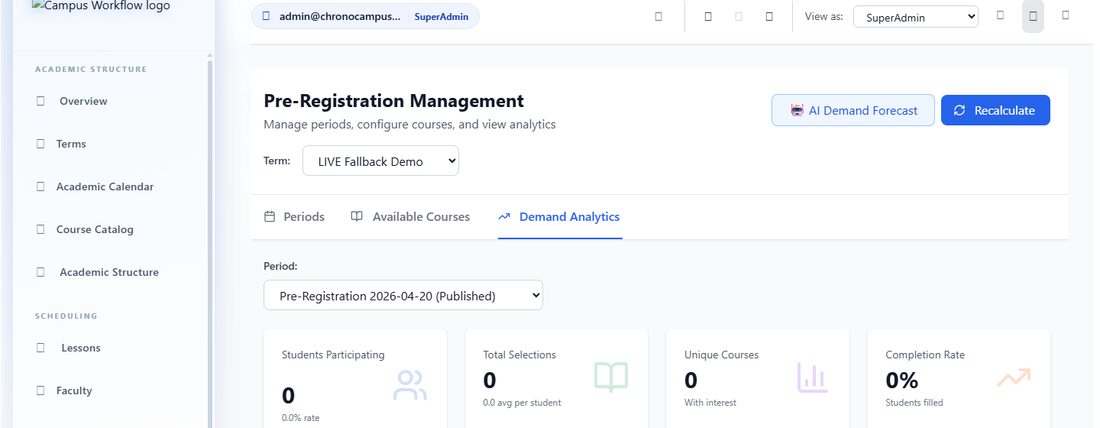
Task: Click the '0.0 avg per student' text
Action: (x=522, y=403)
